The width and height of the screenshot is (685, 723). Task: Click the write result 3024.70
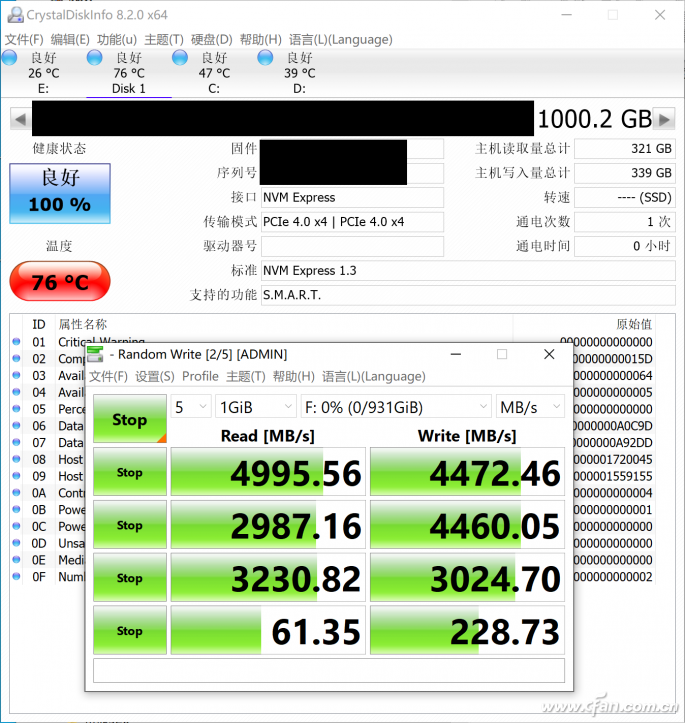tap(467, 578)
